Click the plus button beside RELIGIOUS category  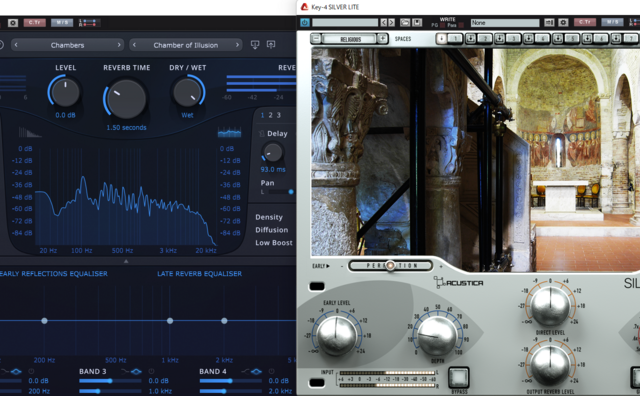click(382, 39)
